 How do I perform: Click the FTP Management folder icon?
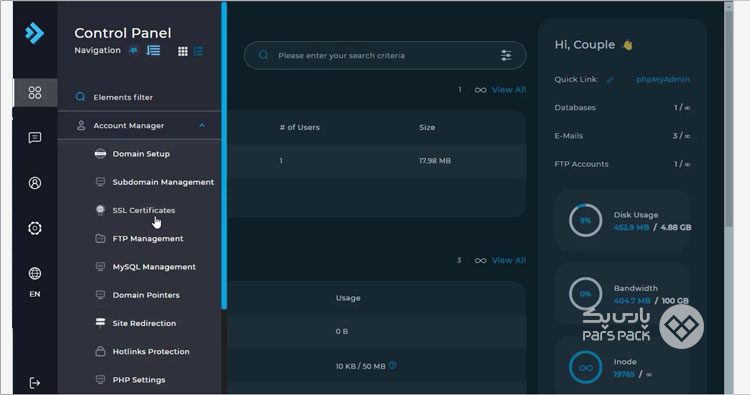tap(100, 238)
